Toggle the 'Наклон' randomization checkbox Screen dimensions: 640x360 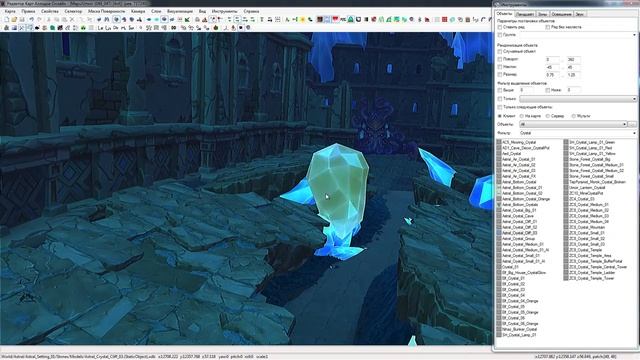(500, 67)
